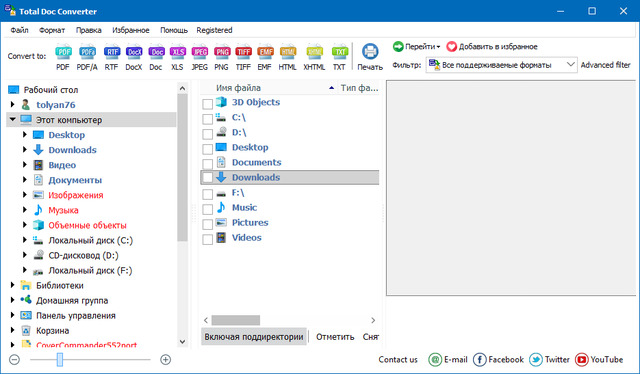The height and width of the screenshot is (374, 640).
Task: Open E-mail contact icon
Action: pyautogui.click(x=435, y=360)
